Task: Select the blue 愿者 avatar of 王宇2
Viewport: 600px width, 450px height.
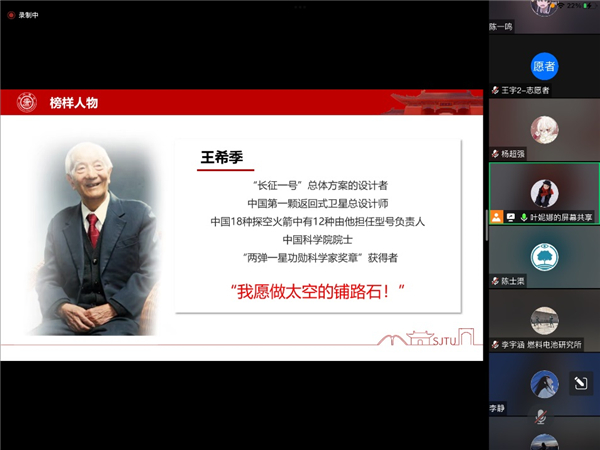Action: (x=544, y=67)
